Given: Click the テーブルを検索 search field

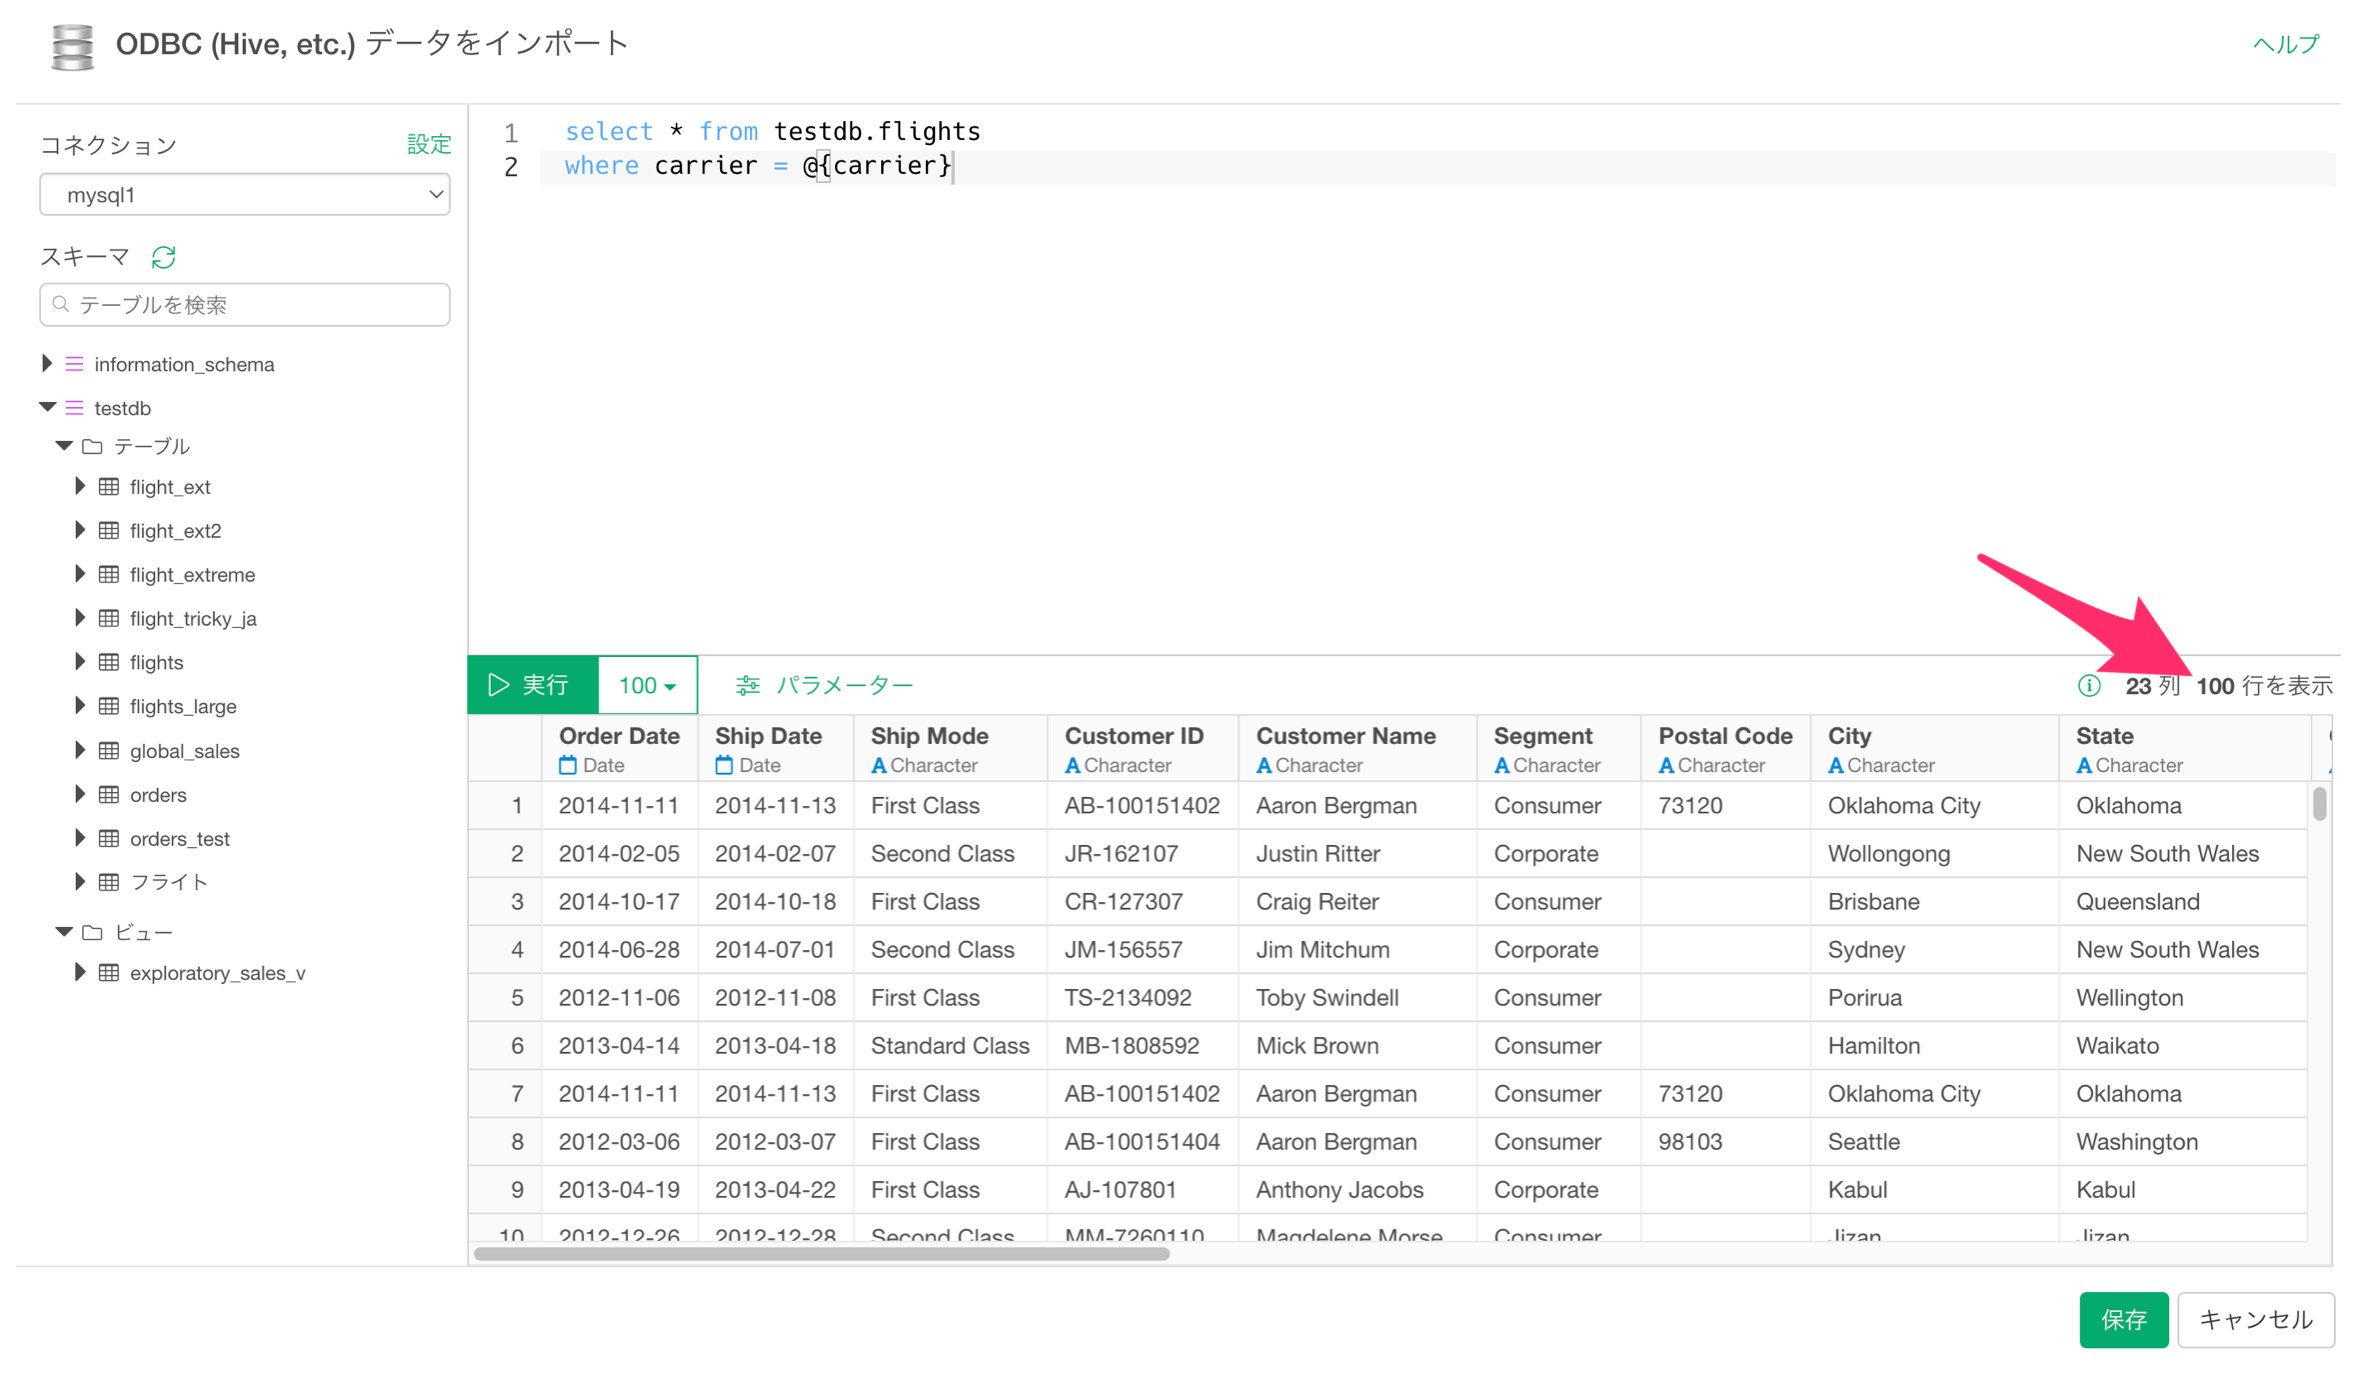Looking at the screenshot, I should point(244,304).
